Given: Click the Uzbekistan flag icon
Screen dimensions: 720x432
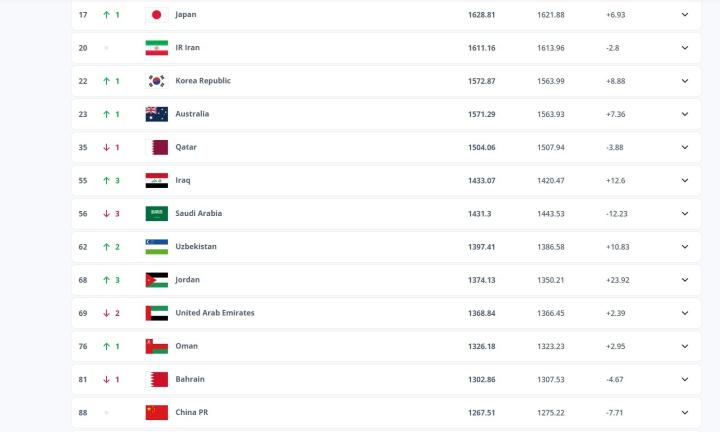Looking at the screenshot, I should click(x=156, y=246).
